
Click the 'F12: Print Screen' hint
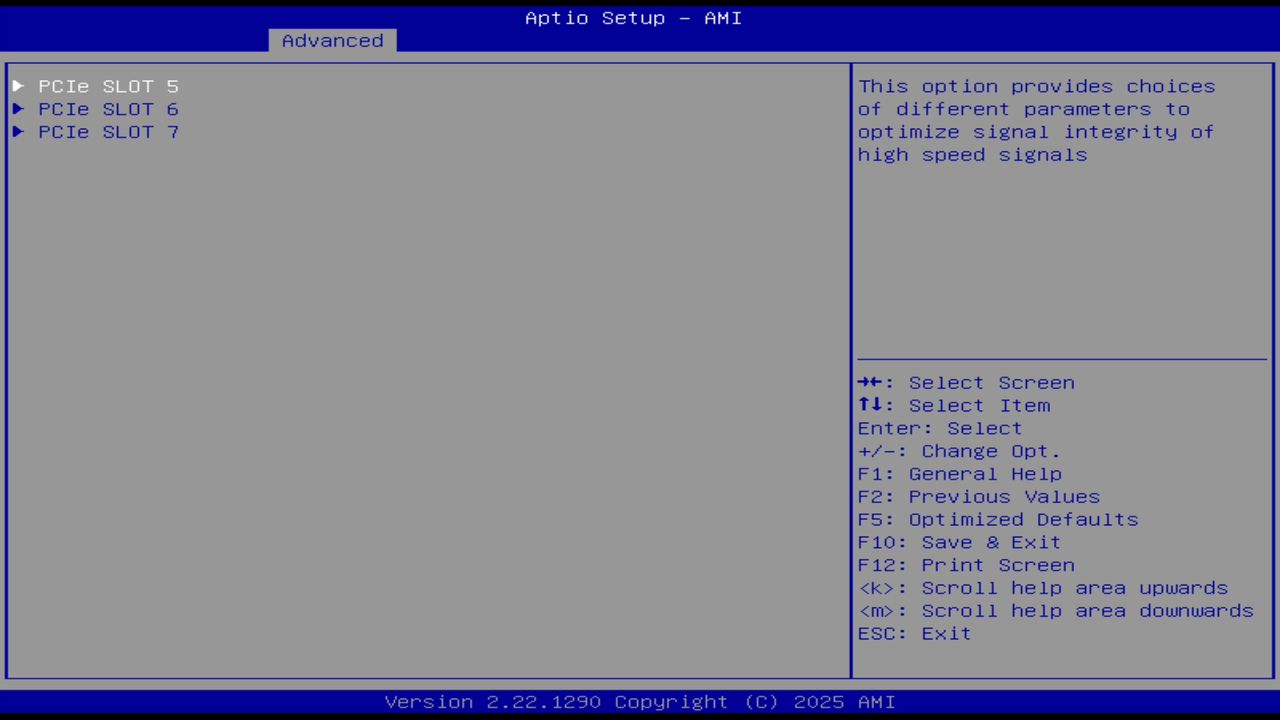click(x=966, y=565)
